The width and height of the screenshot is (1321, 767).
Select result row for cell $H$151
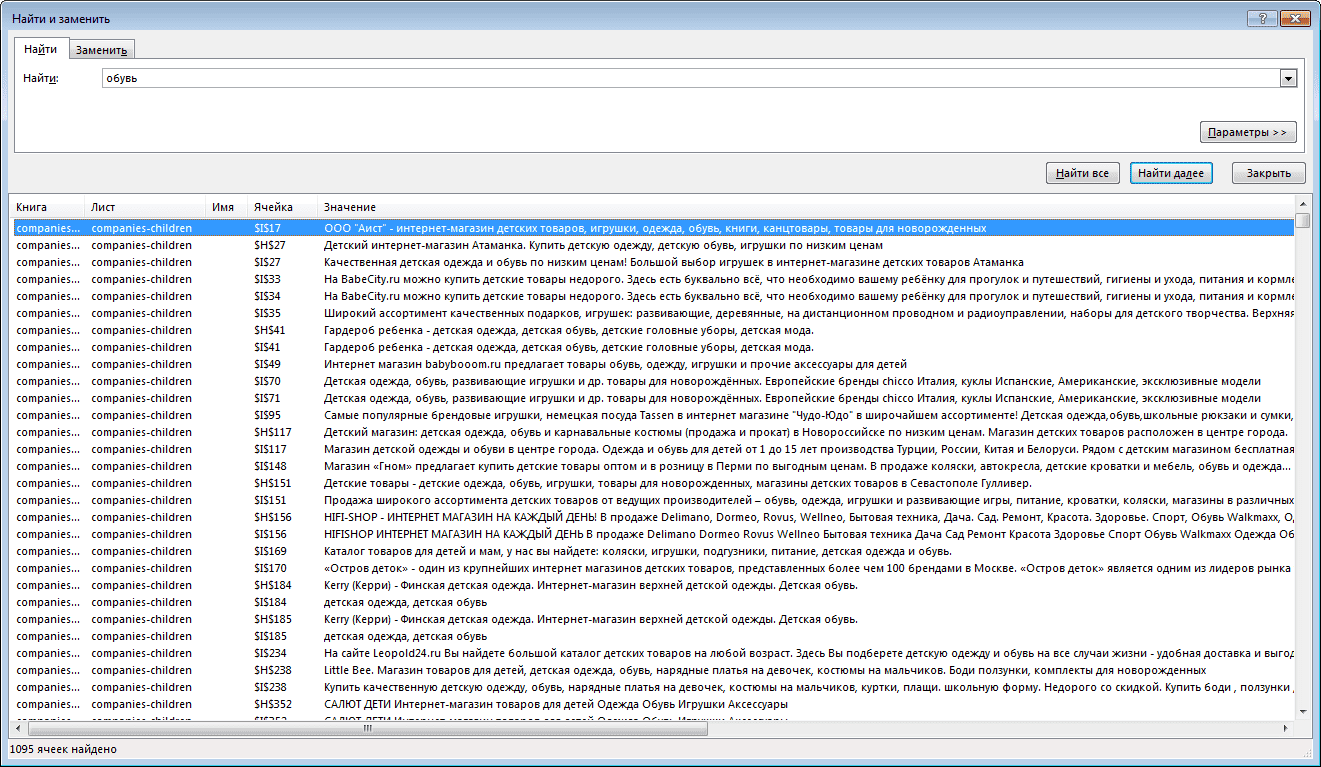coord(652,483)
